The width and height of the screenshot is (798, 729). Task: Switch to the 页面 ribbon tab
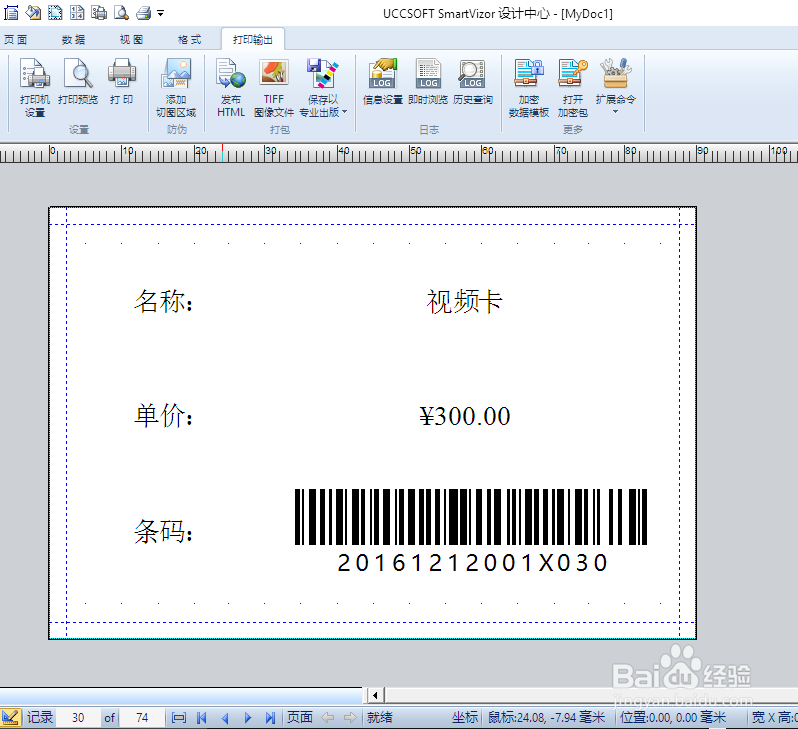pos(16,40)
